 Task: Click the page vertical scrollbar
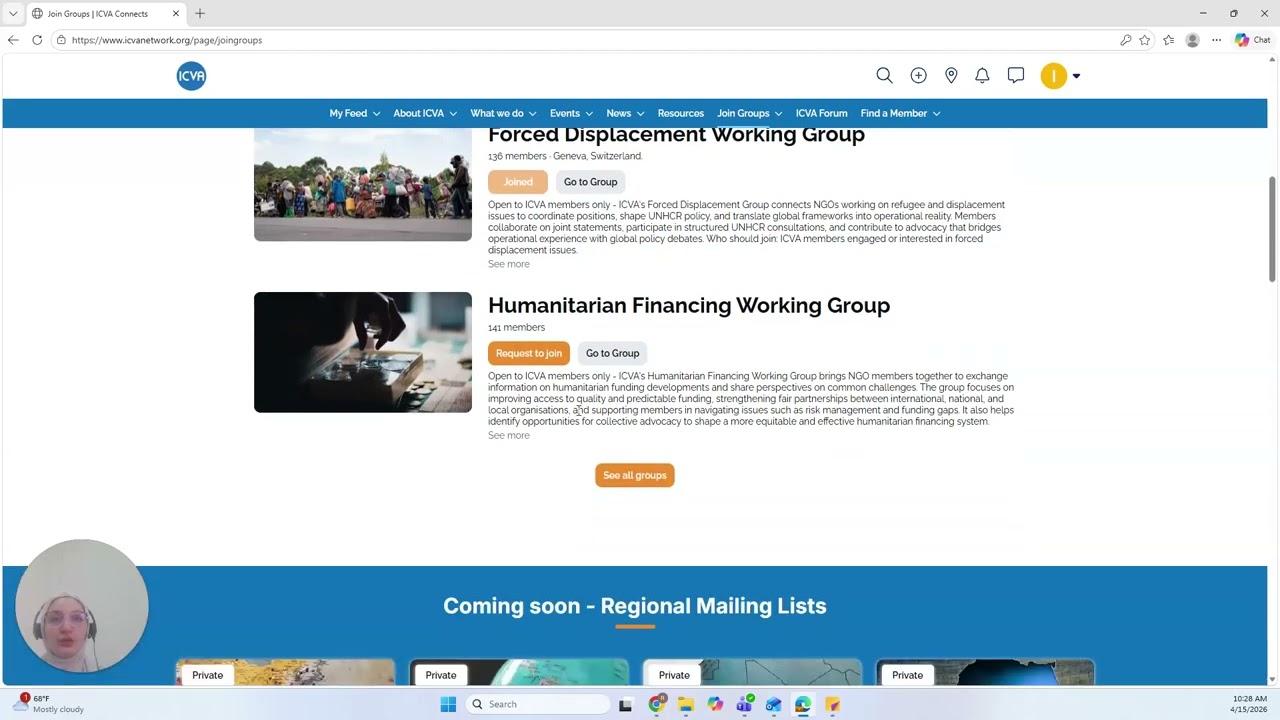(x=1272, y=230)
